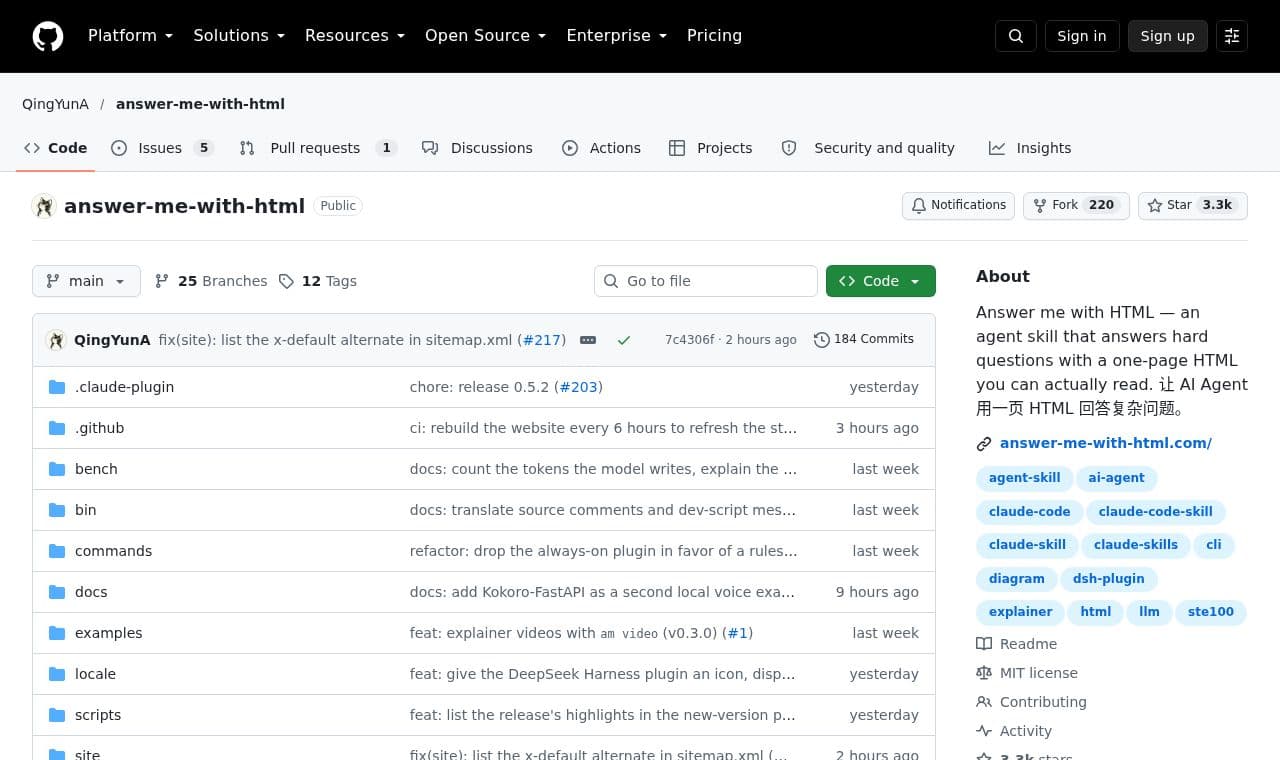Open the answer-me-with-html.com link
The height and width of the screenshot is (760, 1280).
point(1106,443)
